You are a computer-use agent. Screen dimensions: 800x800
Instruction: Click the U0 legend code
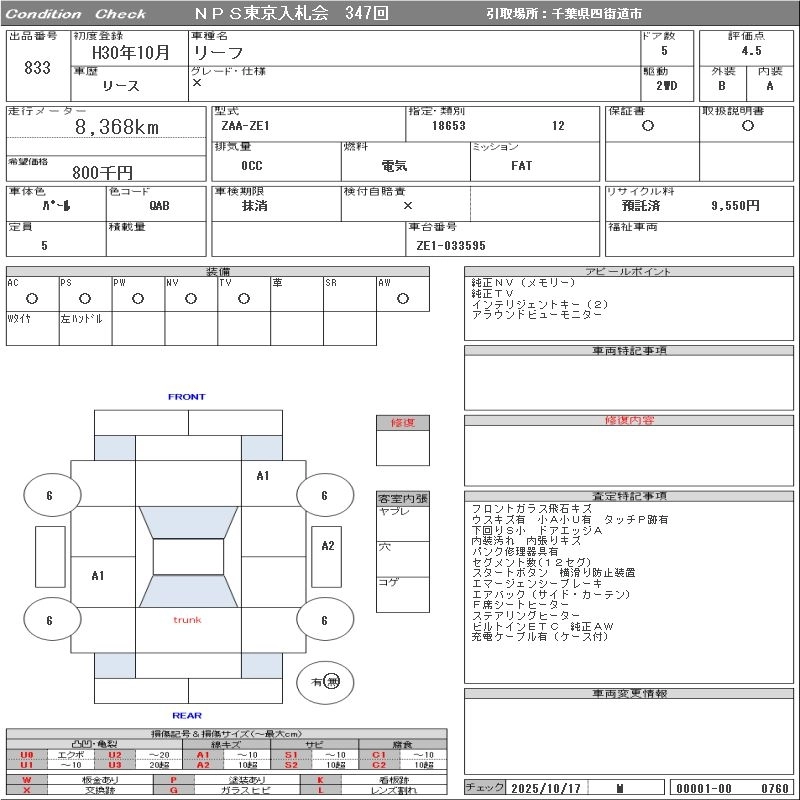pyautogui.click(x=27, y=755)
